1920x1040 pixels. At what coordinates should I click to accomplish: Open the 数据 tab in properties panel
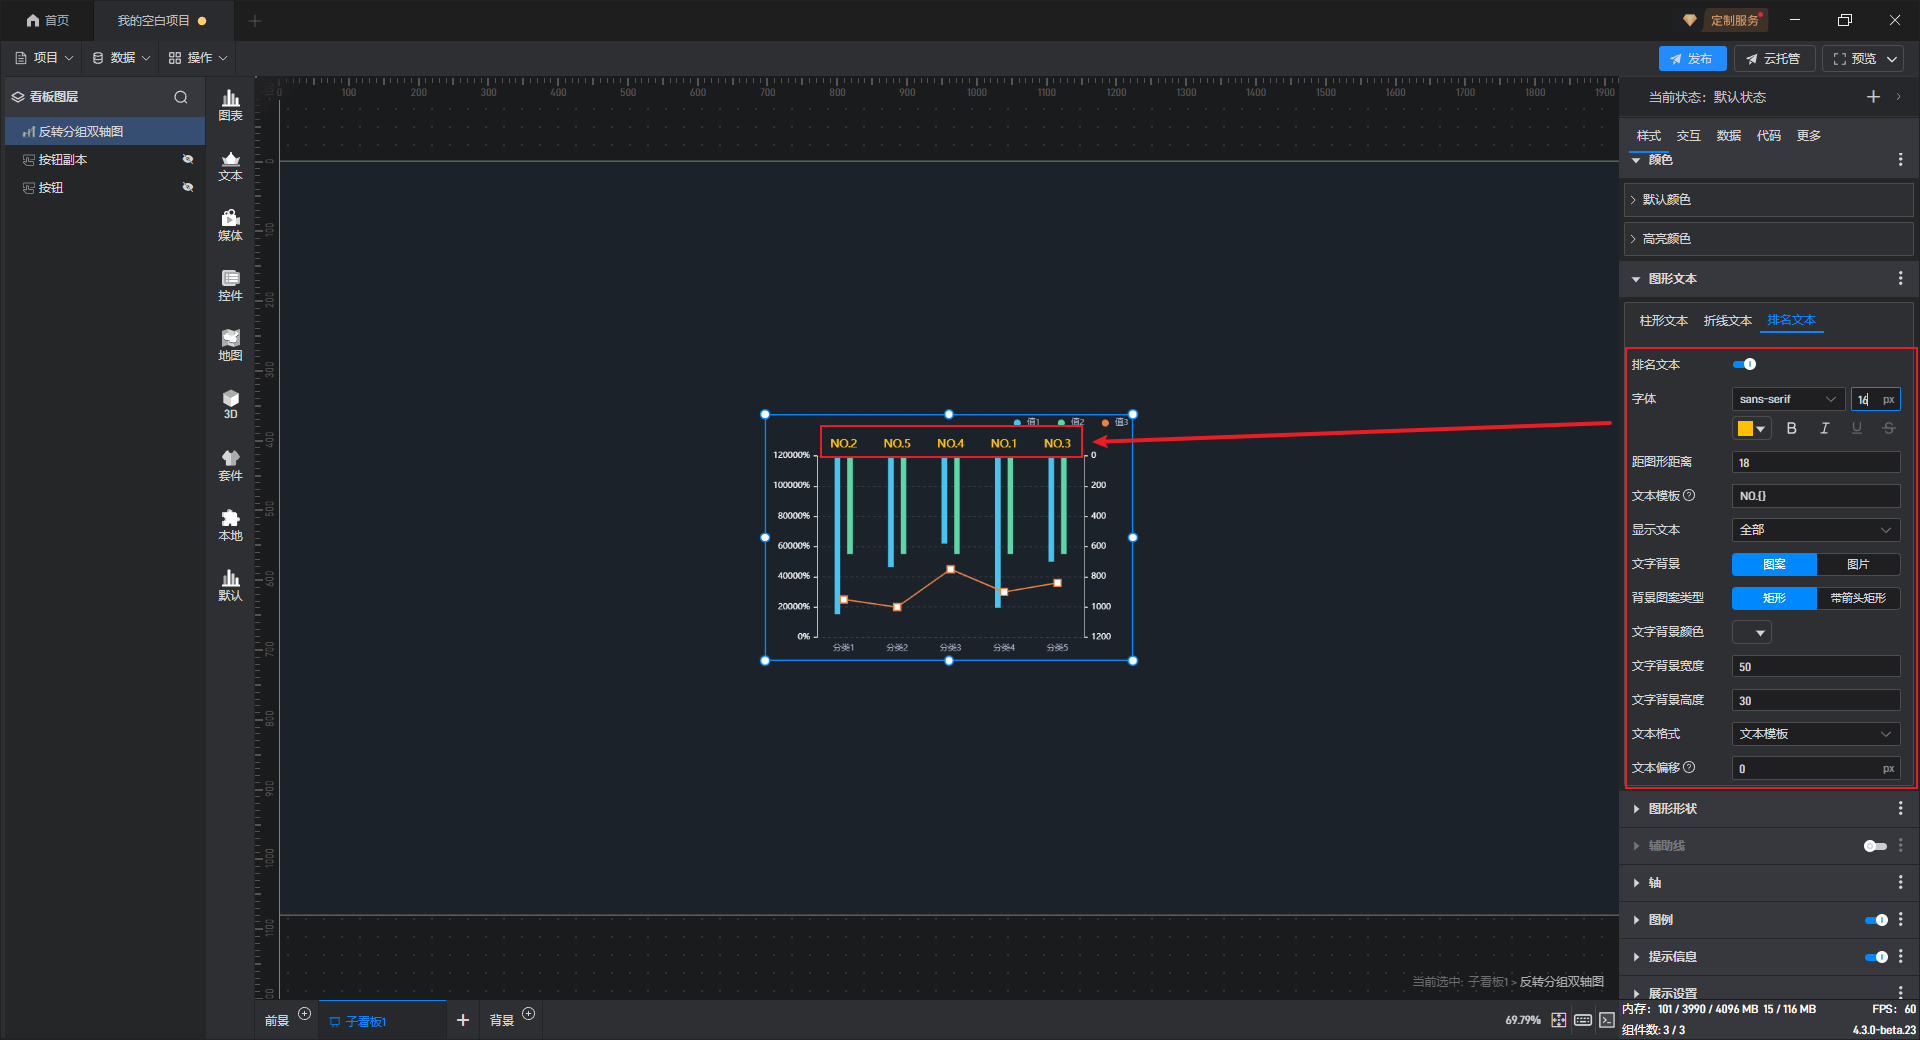[1728, 136]
